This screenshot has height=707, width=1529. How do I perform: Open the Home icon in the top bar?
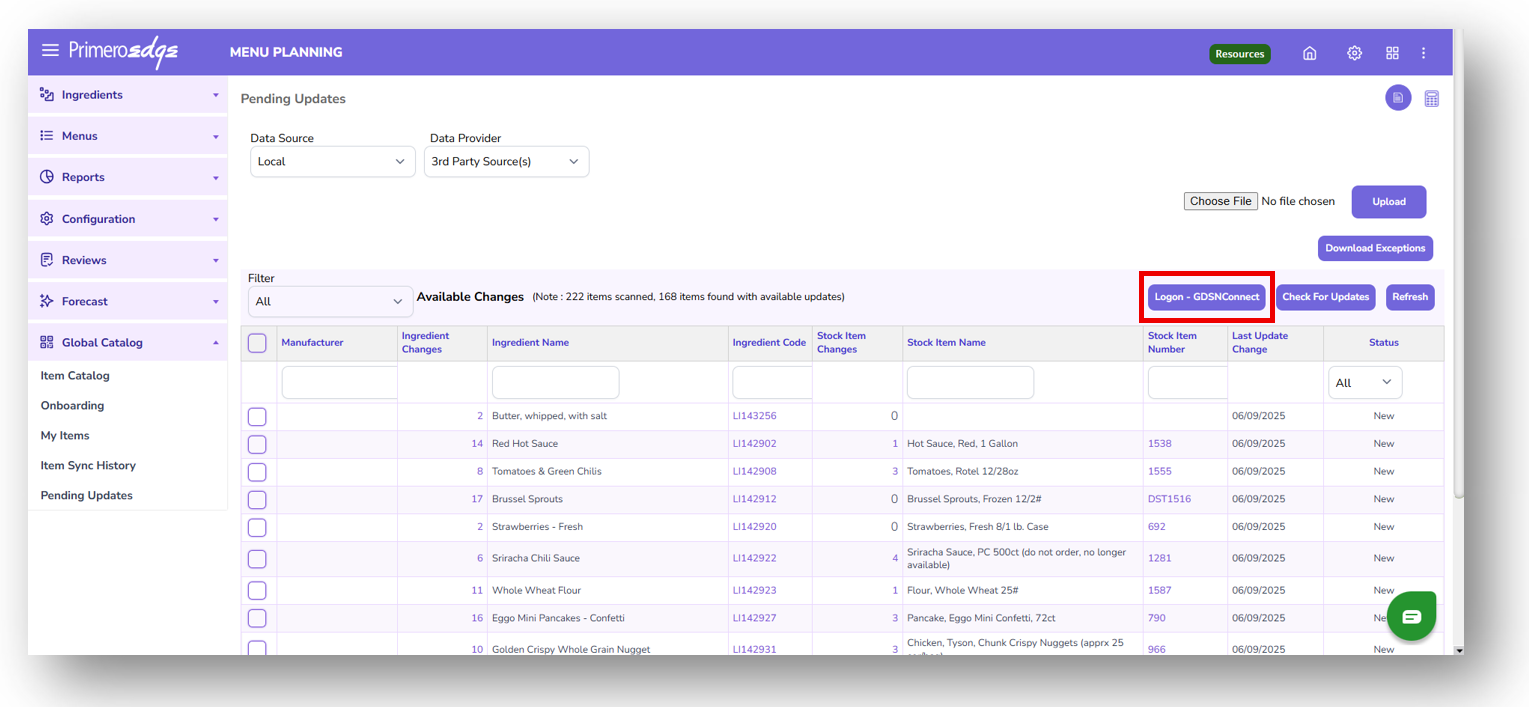[x=1309, y=52]
